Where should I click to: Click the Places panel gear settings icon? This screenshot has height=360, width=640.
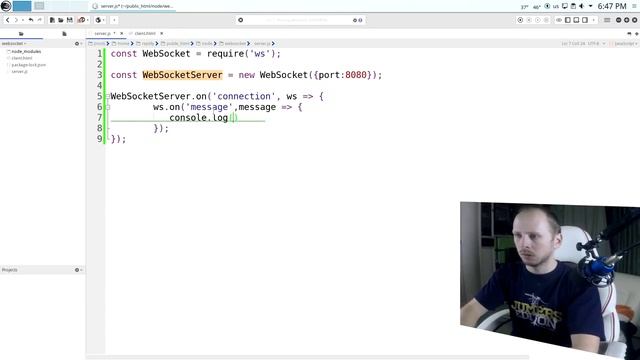point(77,43)
